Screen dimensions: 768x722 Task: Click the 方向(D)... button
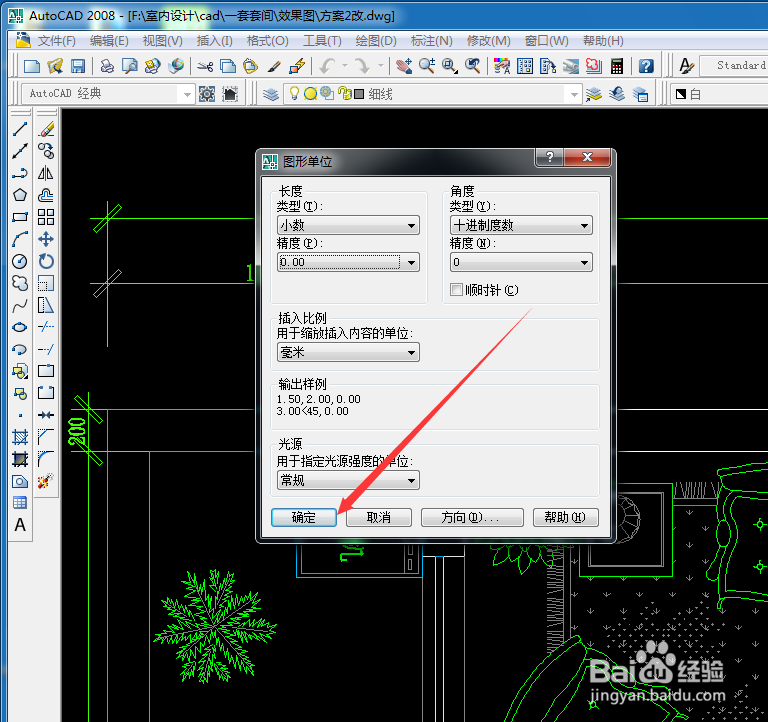(472, 517)
